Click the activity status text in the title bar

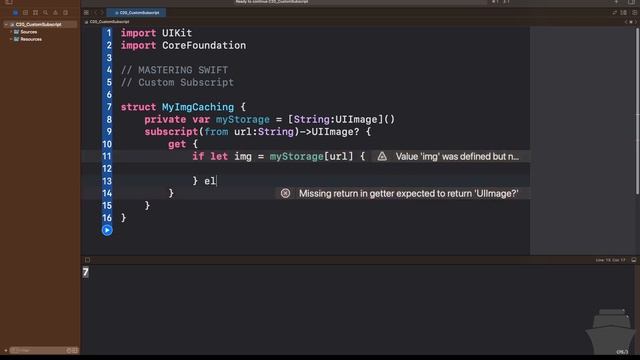point(272,2)
